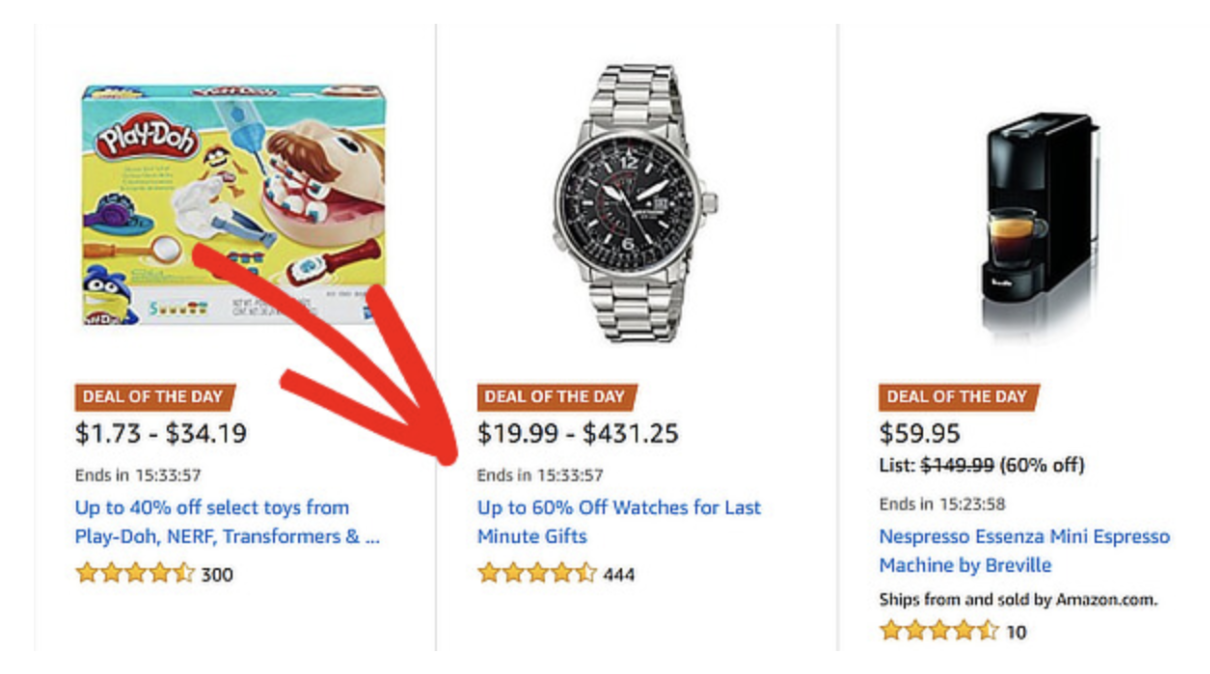The height and width of the screenshot is (674, 1210).
Task: Click the $59.95 Nespresso price
Action: [x=920, y=434]
